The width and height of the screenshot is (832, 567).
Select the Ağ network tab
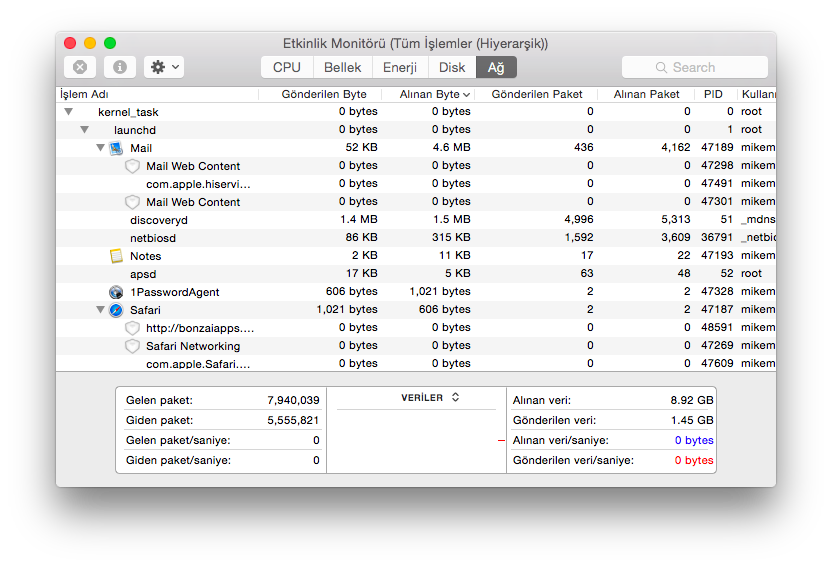(x=496, y=67)
